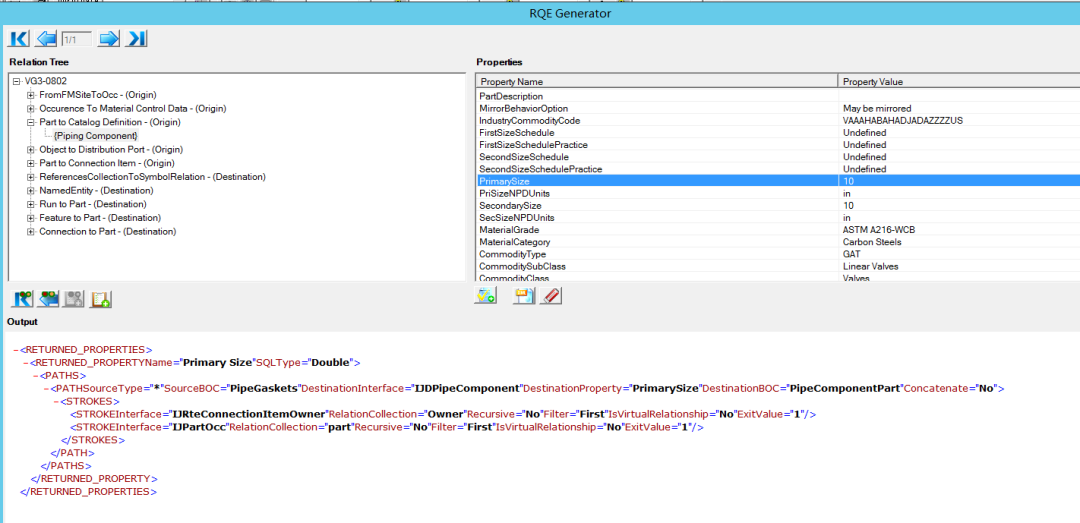Select the {Piping Component} tree item
Viewport: 1080px width, 523px height.
[x=96, y=136]
